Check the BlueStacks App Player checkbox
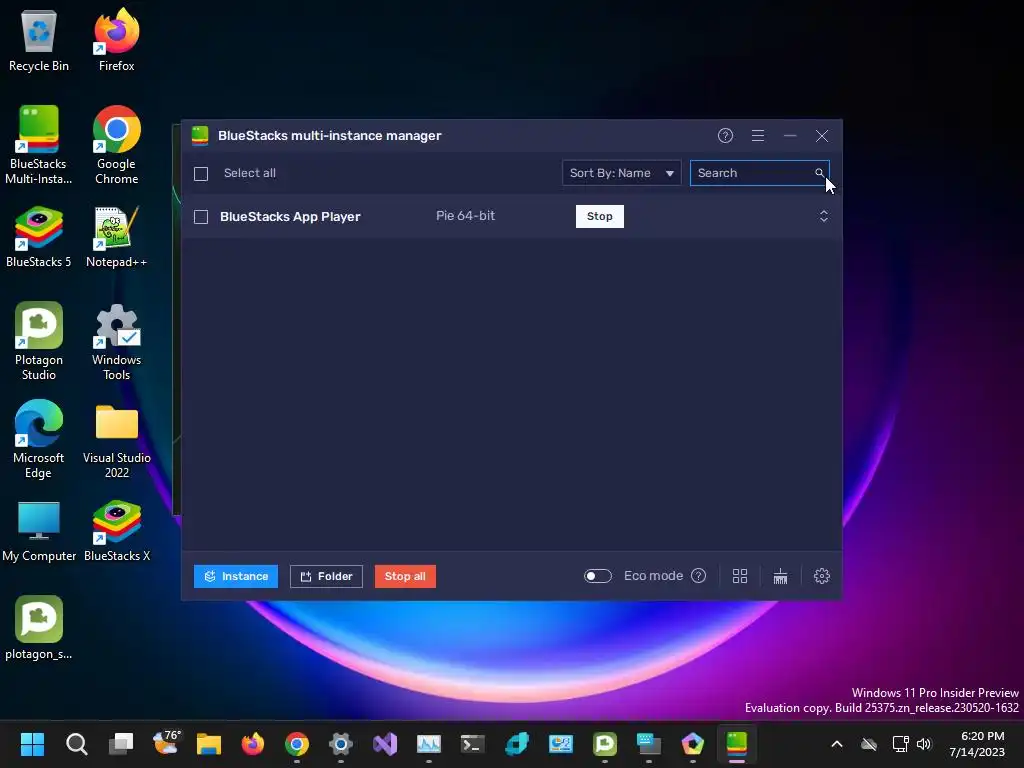 point(201,217)
